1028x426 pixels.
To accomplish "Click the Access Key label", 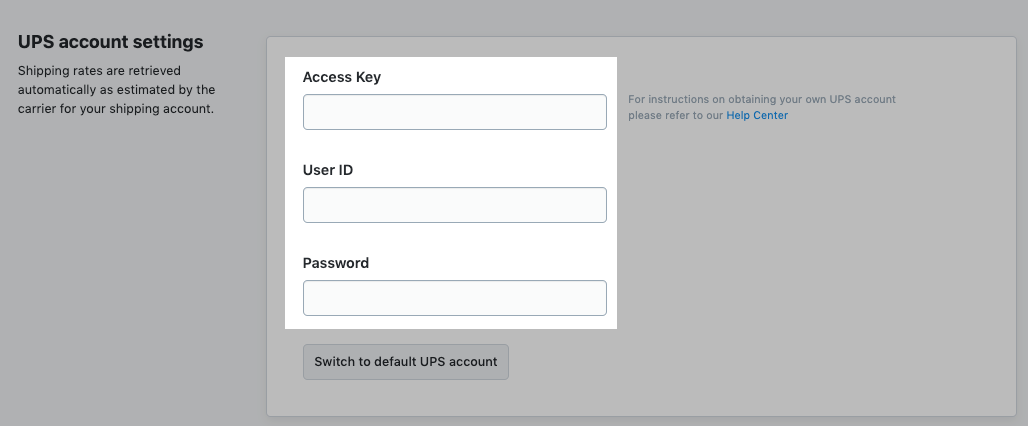I will pyautogui.click(x=342, y=77).
